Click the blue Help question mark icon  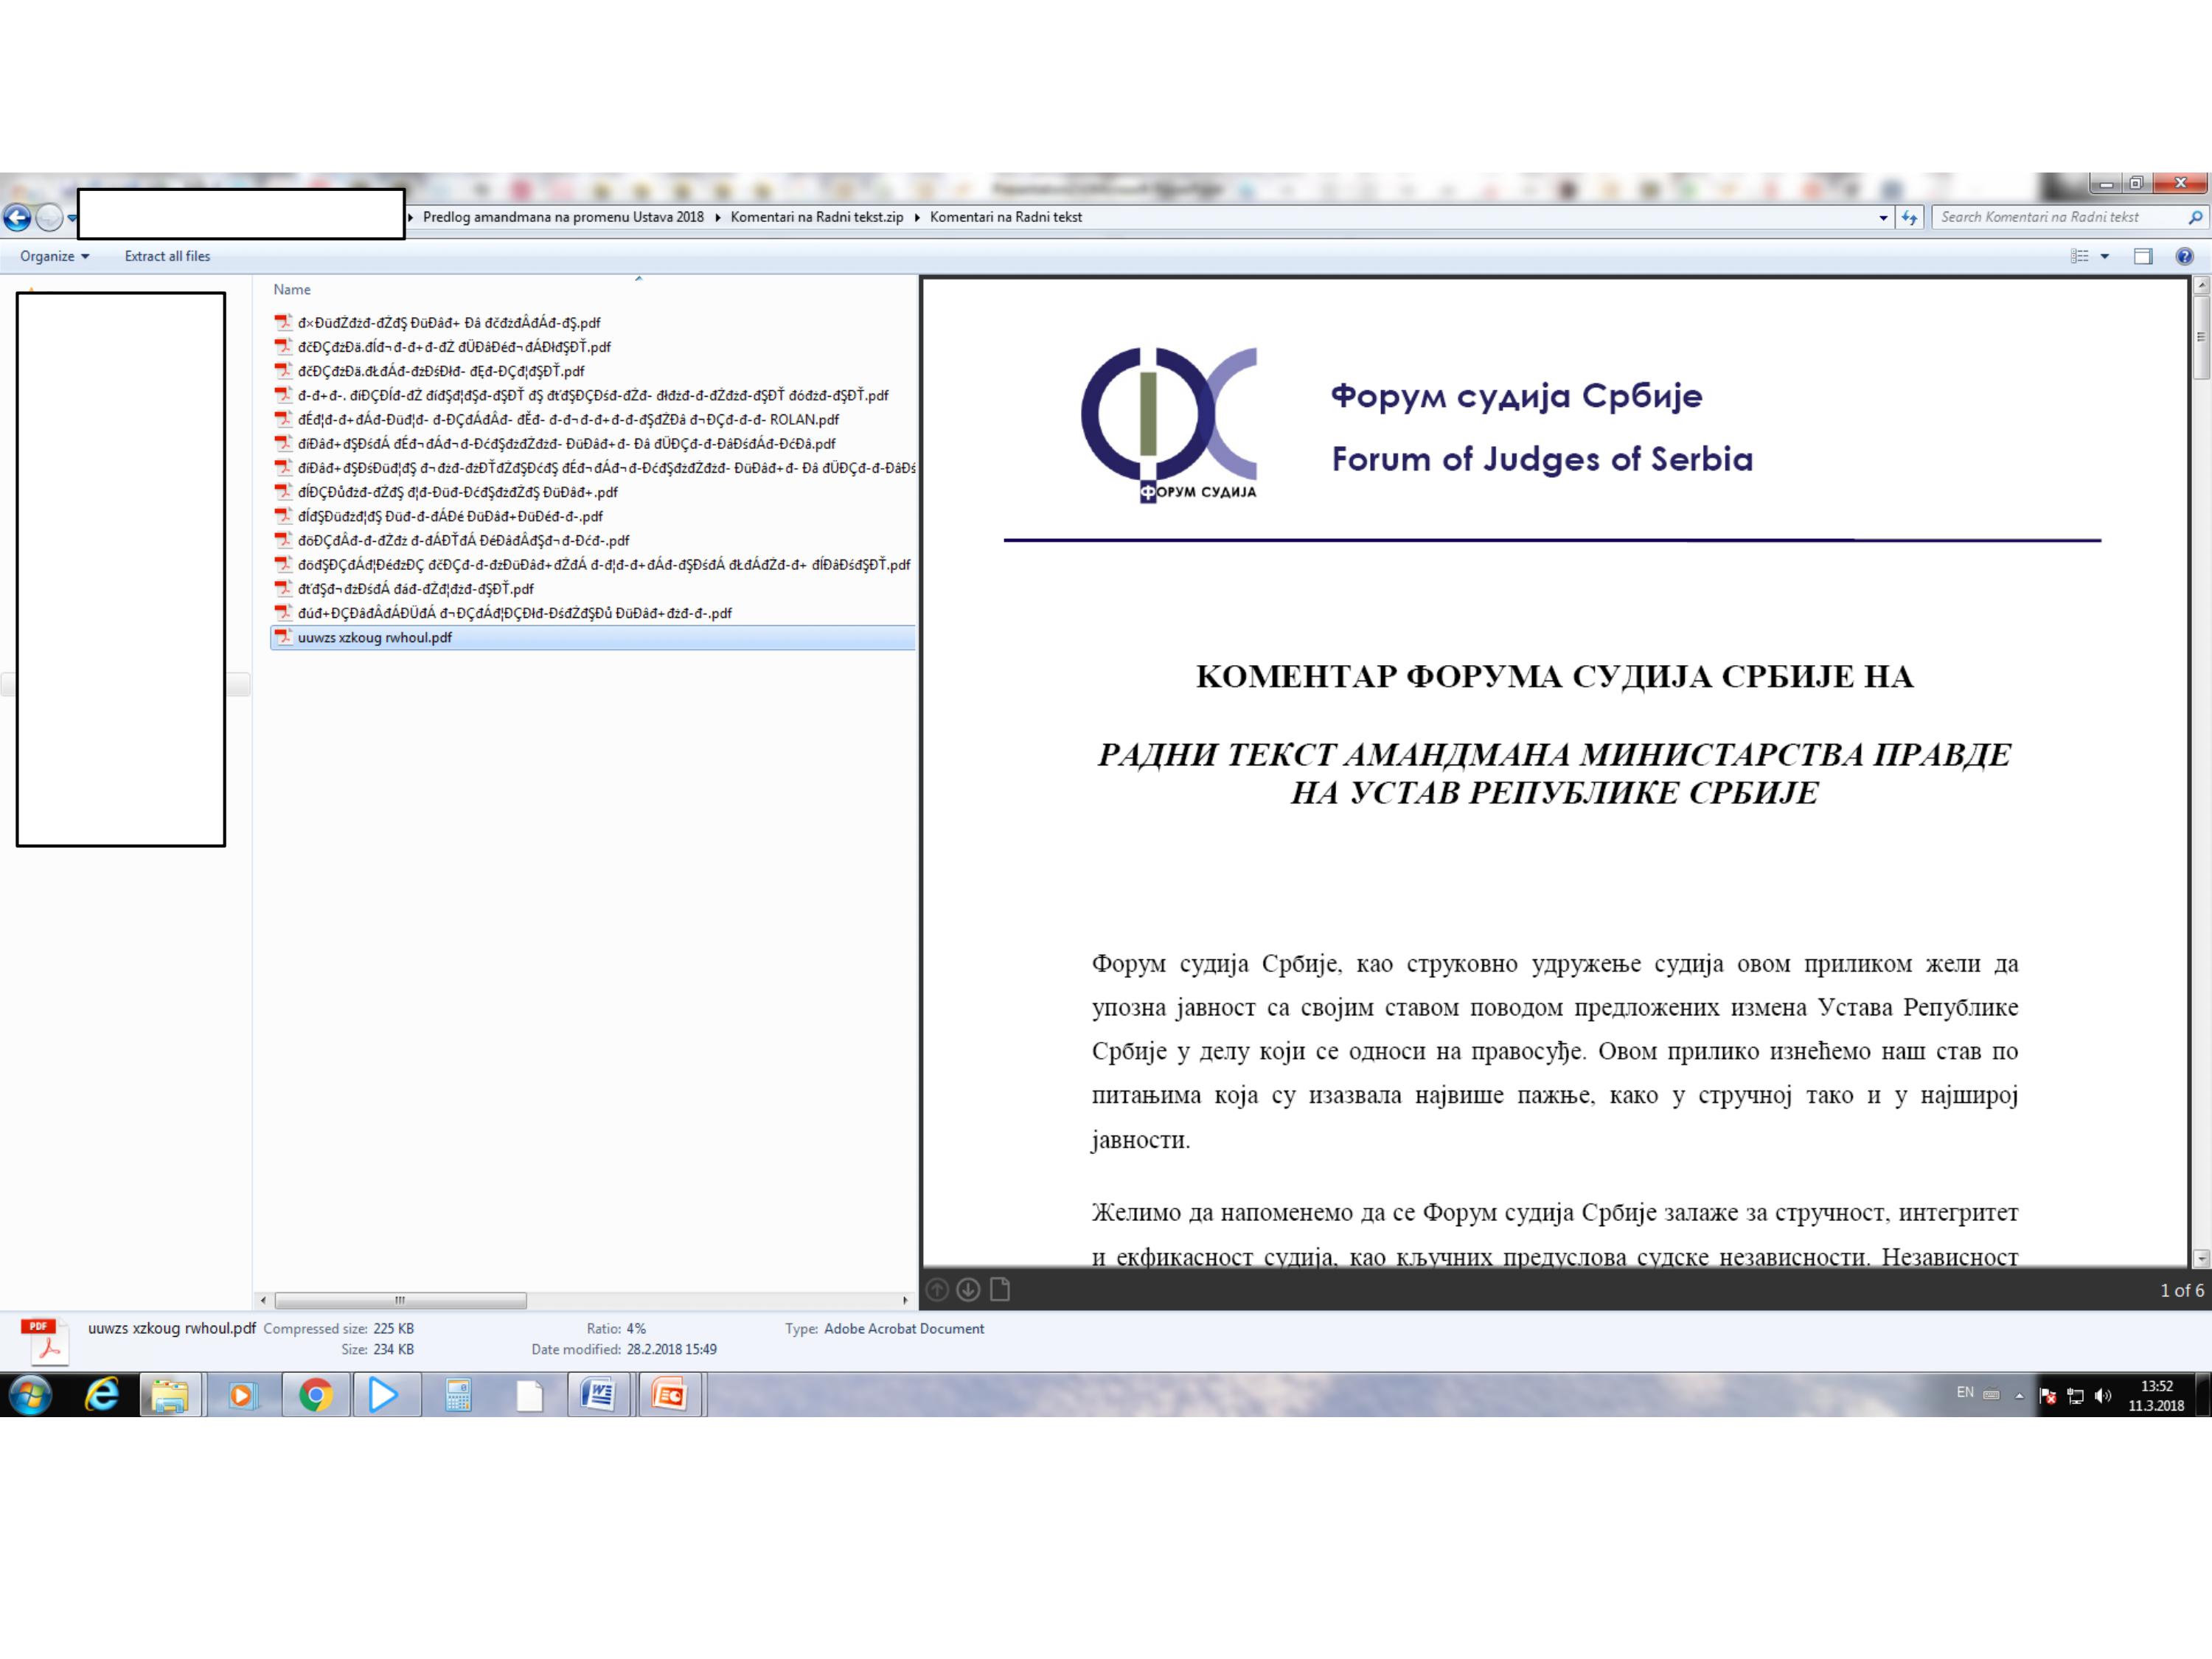click(x=2185, y=256)
